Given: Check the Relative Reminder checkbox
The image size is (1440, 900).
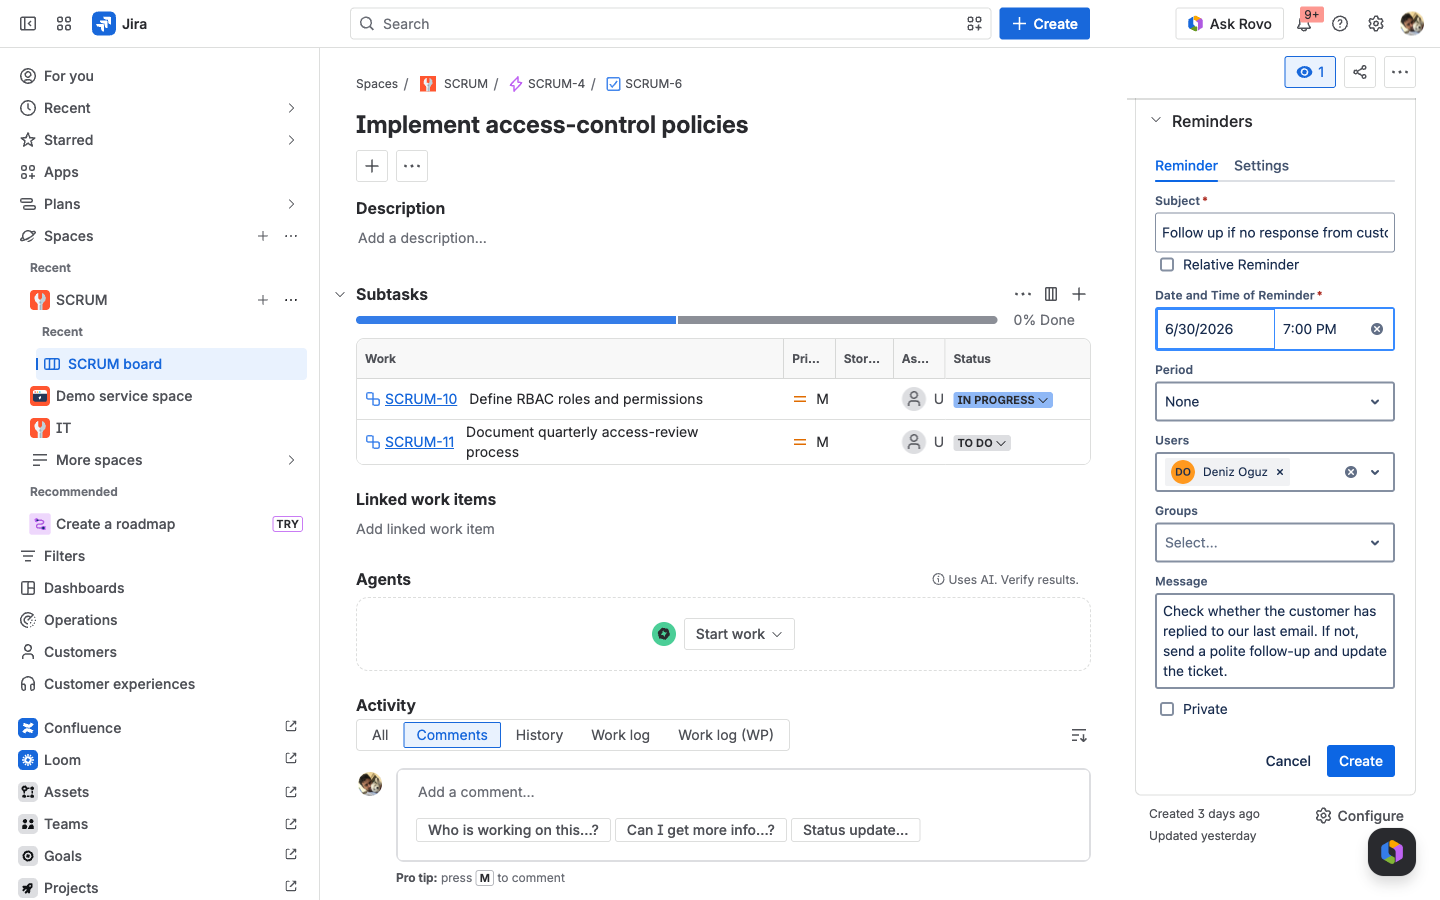Looking at the screenshot, I should tap(1167, 265).
